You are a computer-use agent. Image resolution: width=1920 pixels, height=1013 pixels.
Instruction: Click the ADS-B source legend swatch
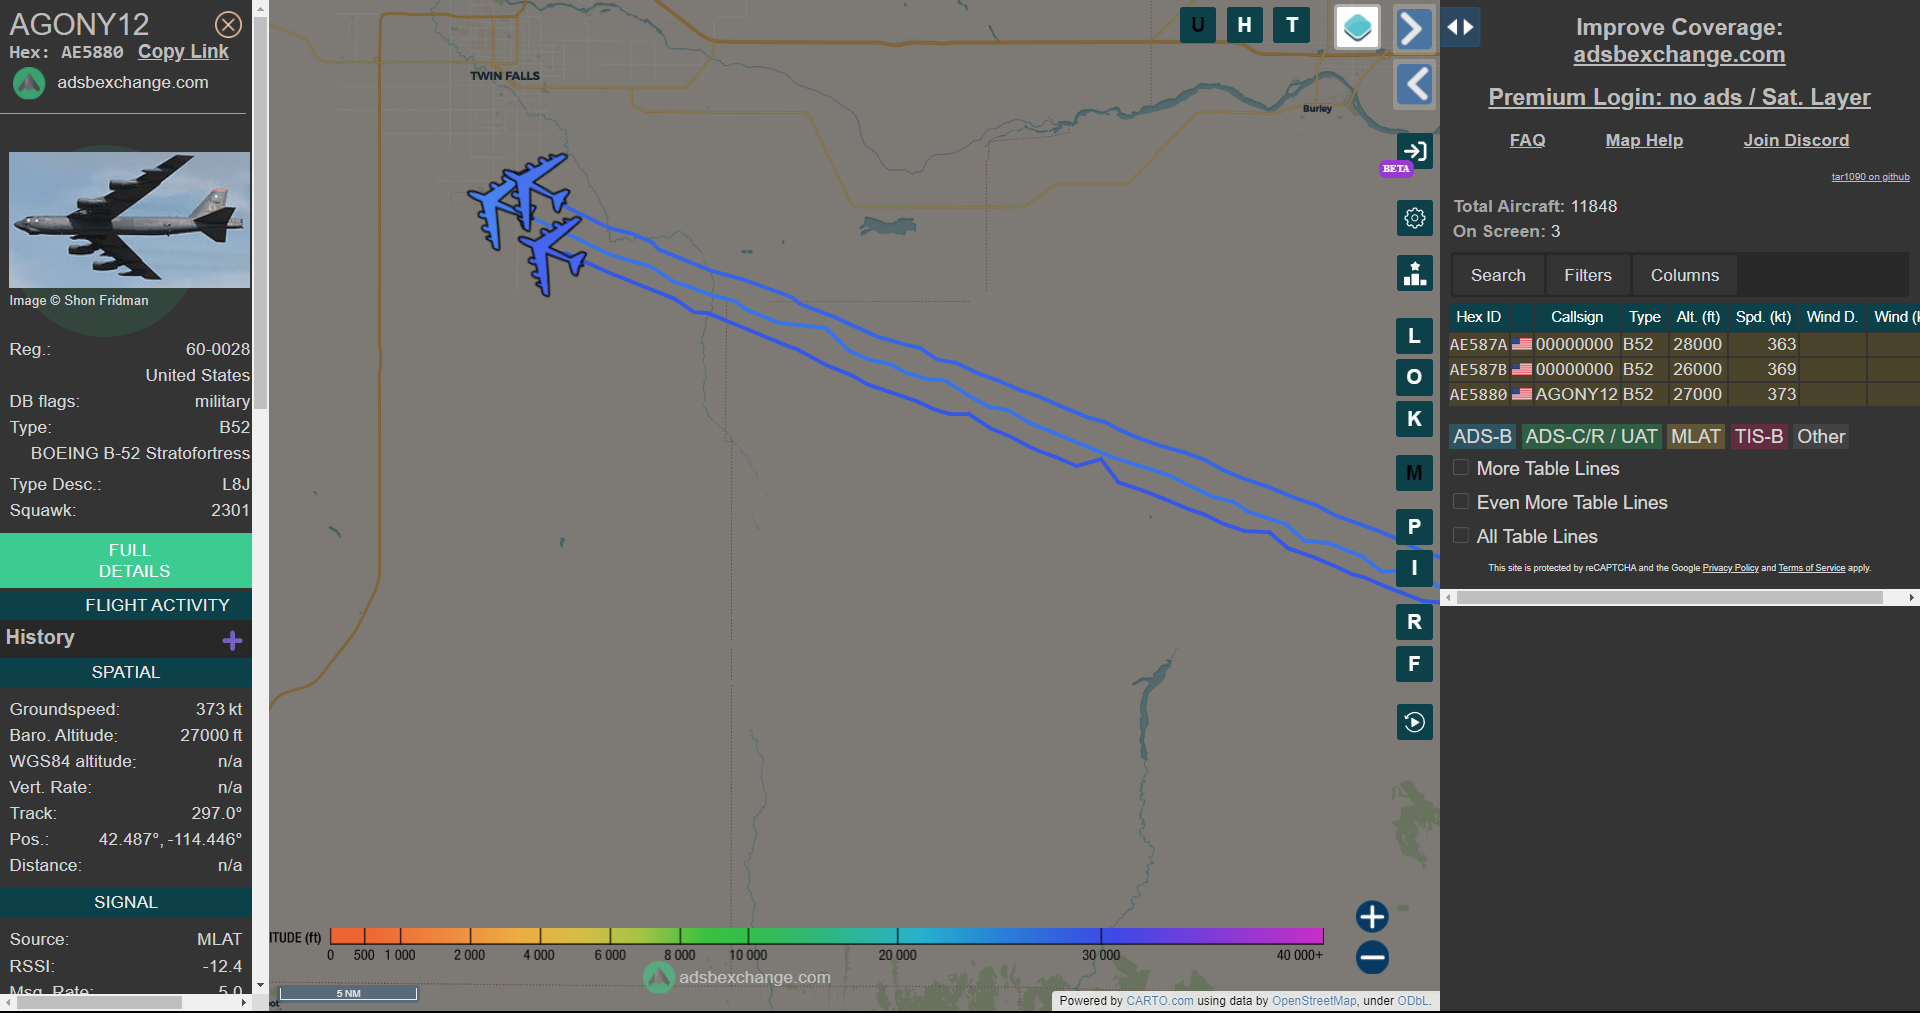(x=1482, y=437)
